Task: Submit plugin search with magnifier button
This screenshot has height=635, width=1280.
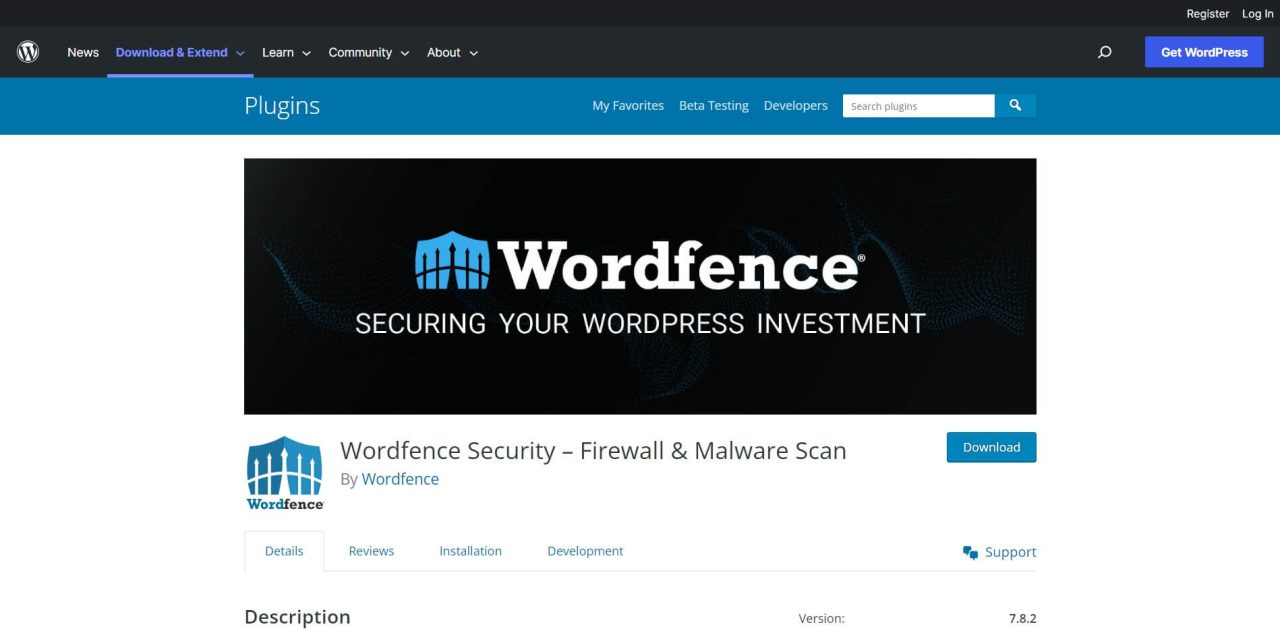Action: 1015,105
